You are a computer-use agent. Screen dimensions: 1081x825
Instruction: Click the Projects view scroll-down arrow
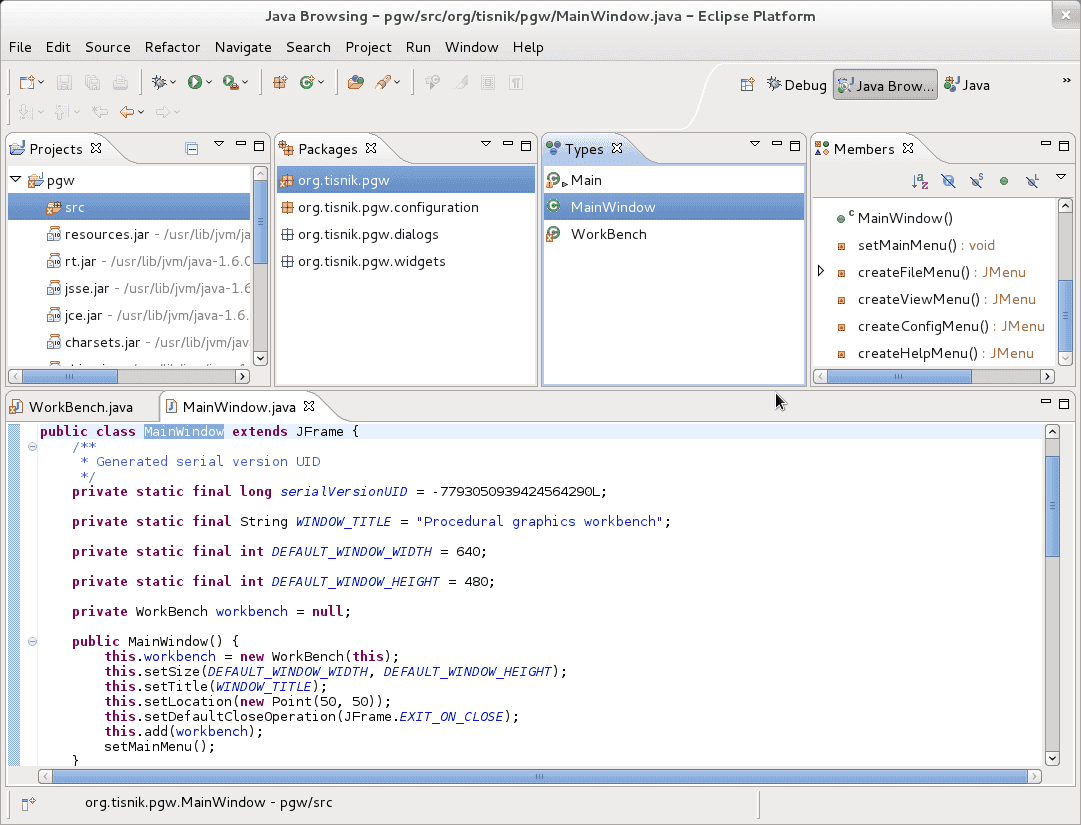point(260,358)
